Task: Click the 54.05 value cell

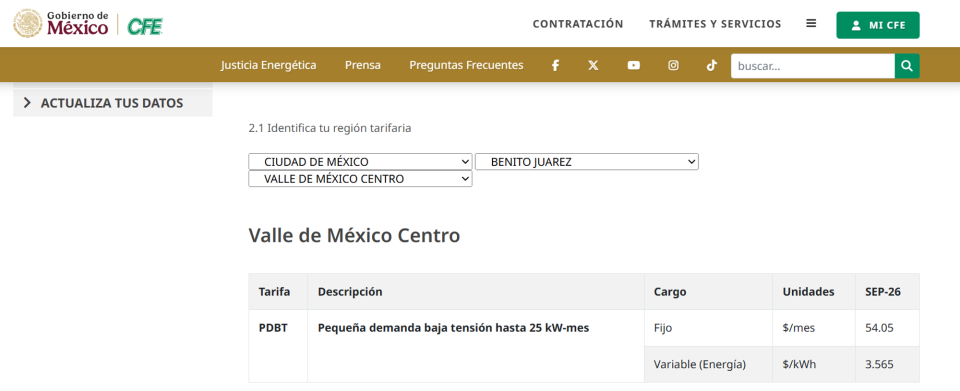Action: tap(887, 328)
